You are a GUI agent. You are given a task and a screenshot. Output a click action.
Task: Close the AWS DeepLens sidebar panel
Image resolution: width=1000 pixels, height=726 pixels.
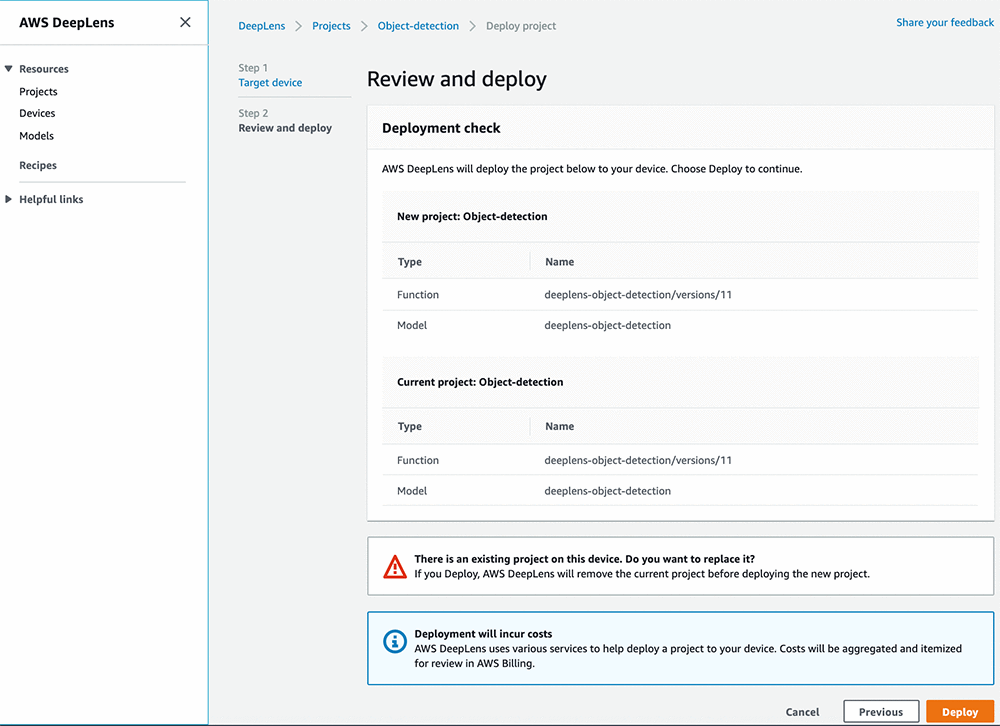tap(185, 22)
